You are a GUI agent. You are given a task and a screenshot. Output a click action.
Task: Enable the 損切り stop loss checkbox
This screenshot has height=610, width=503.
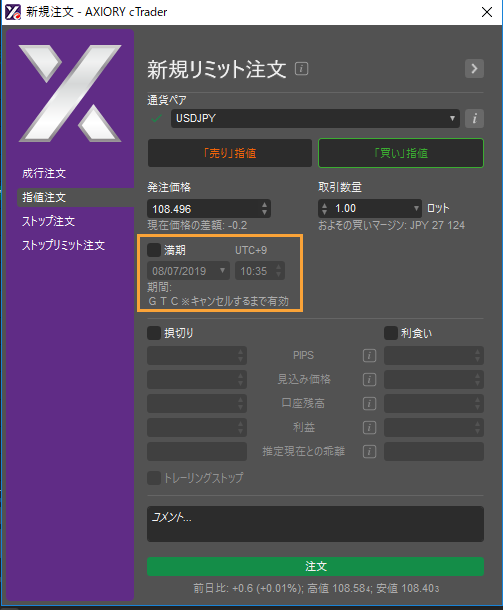point(154,333)
